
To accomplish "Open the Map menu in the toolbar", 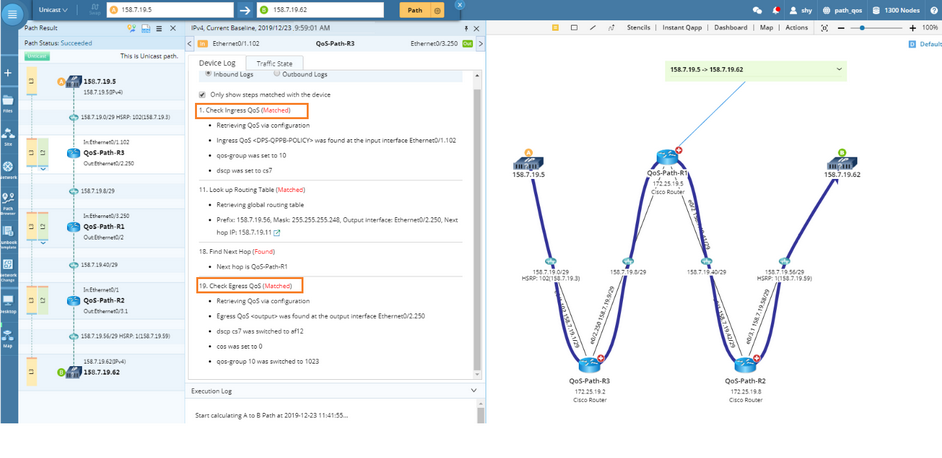I will click(767, 28).
